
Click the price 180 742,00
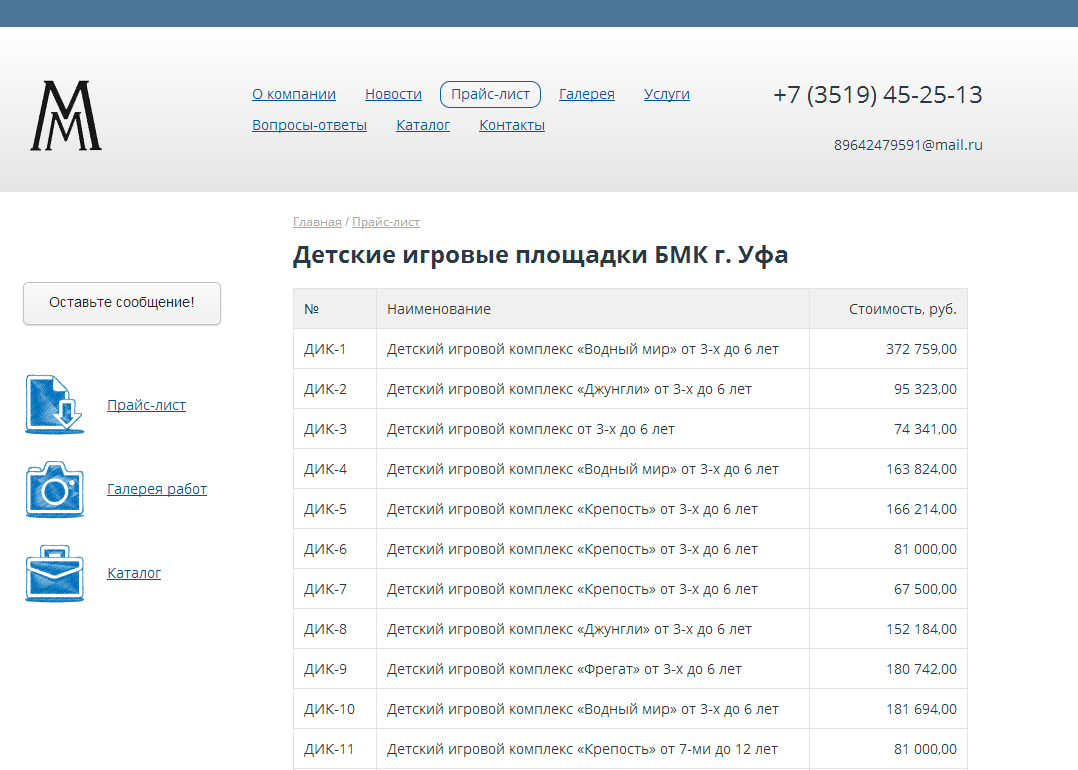coord(921,668)
